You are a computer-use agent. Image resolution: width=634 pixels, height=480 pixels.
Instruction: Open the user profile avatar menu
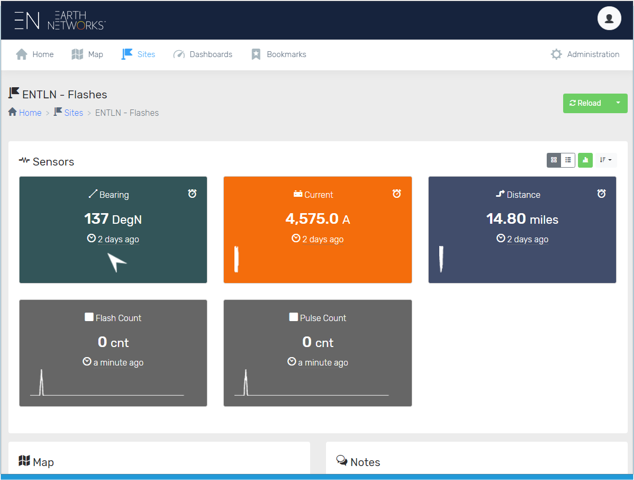(x=608, y=19)
